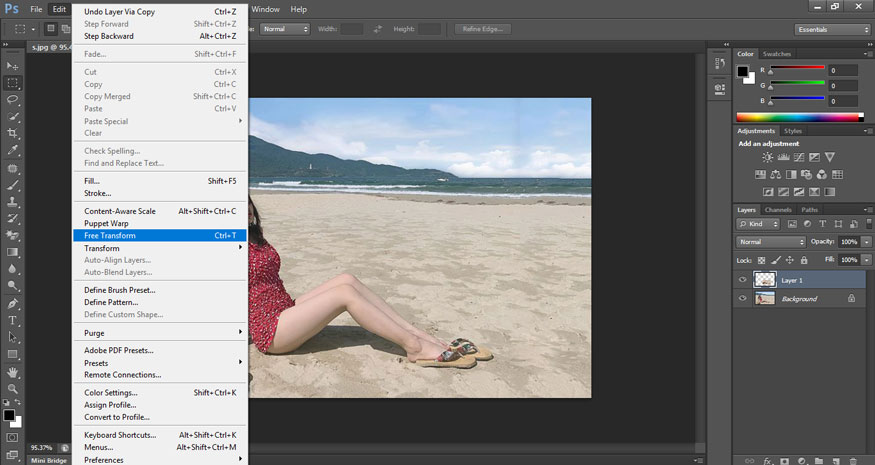This screenshot has width=875, height=465.
Task: Select the Horizontal Type tool
Action: click(13, 320)
